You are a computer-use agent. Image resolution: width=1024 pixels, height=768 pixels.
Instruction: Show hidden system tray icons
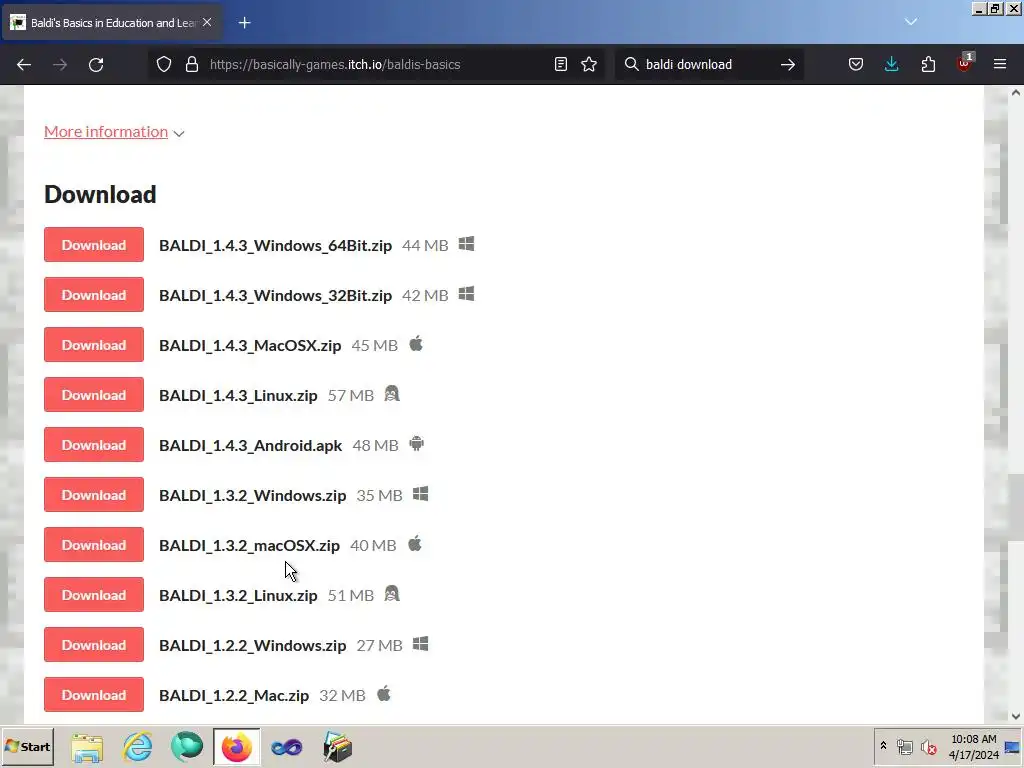click(x=884, y=746)
